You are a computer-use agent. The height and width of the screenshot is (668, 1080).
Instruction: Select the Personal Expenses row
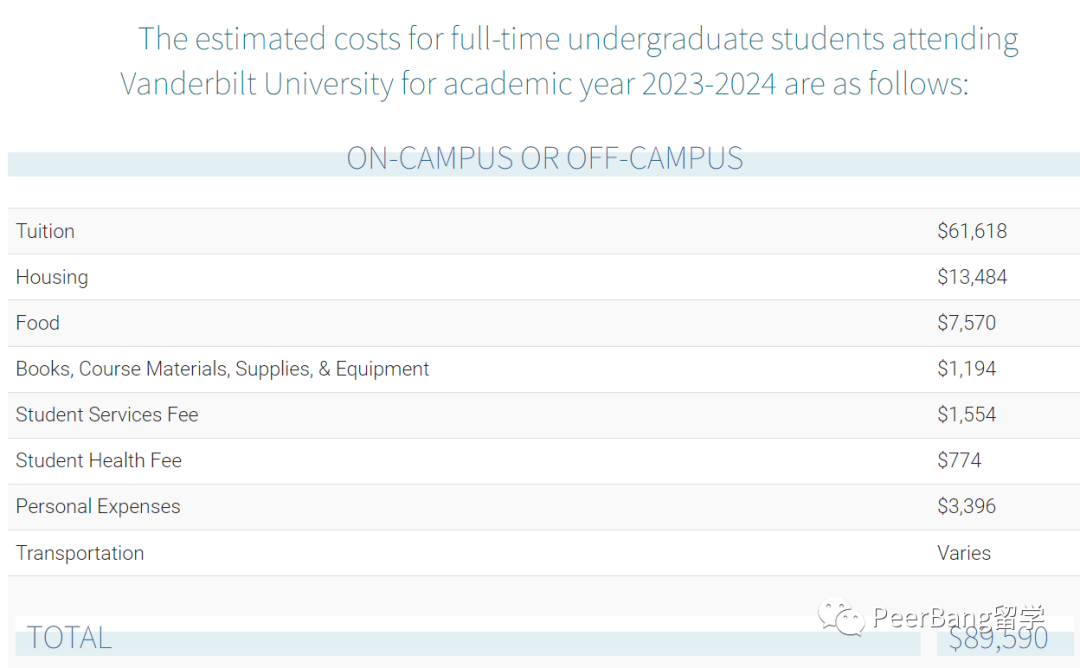coord(544,507)
